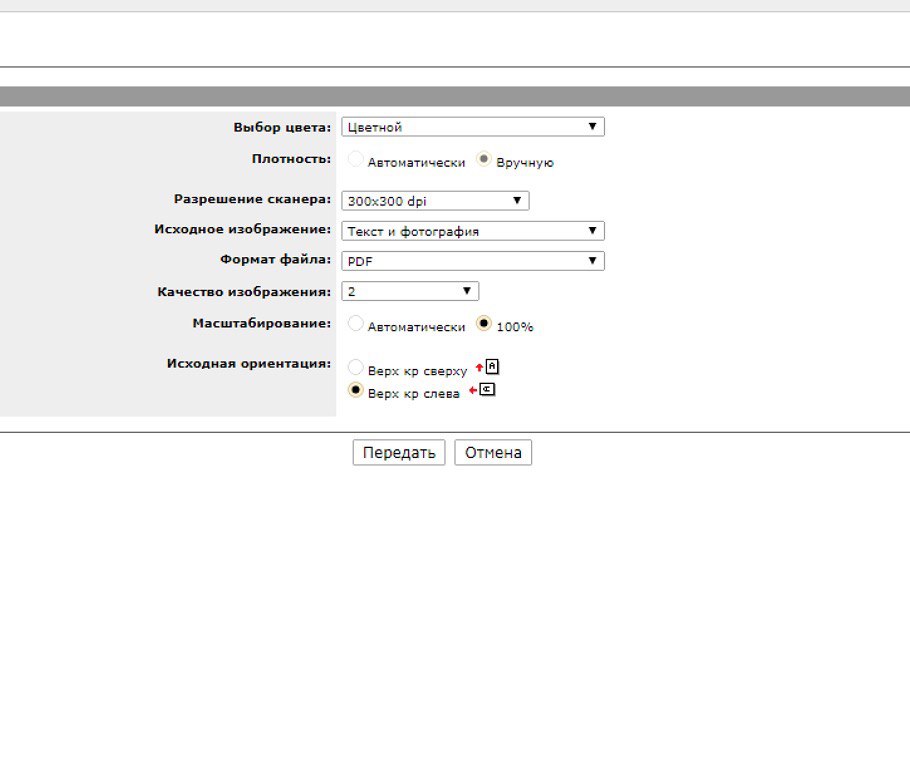This screenshot has width=910, height=768.
Task: Open the Формат файла dropdown
Action: tap(472, 261)
